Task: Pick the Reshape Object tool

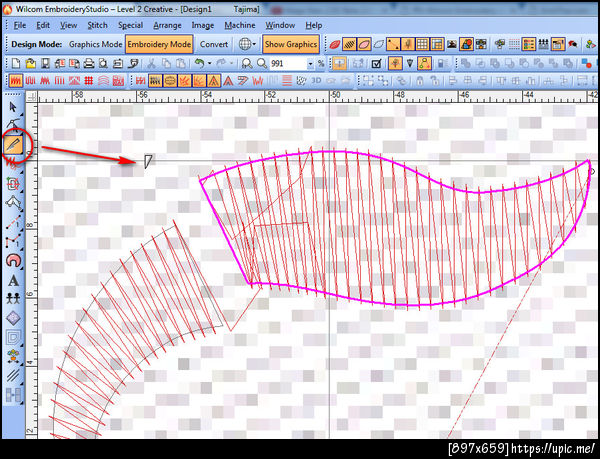Action: coord(13,125)
